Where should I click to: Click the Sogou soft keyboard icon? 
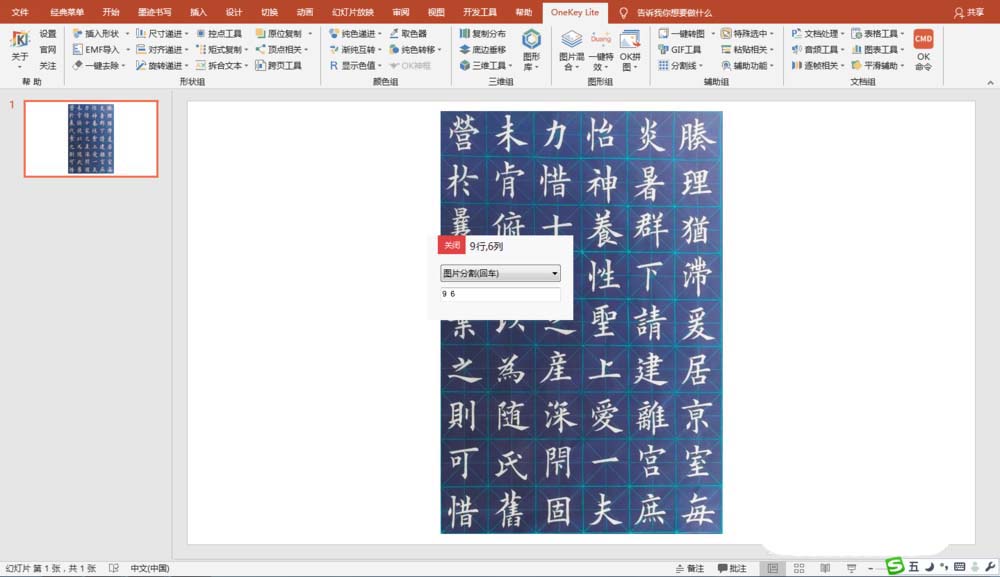click(x=959, y=566)
